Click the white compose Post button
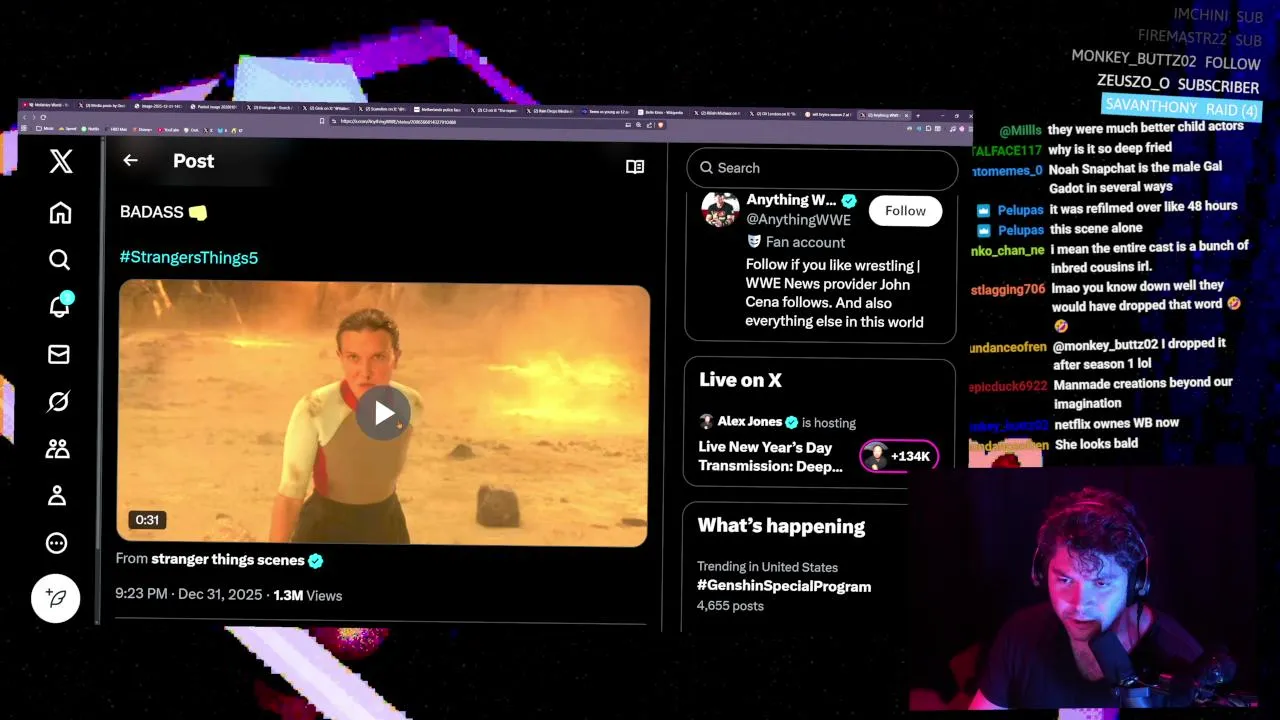This screenshot has width=1280, height=720. (56, 598)
